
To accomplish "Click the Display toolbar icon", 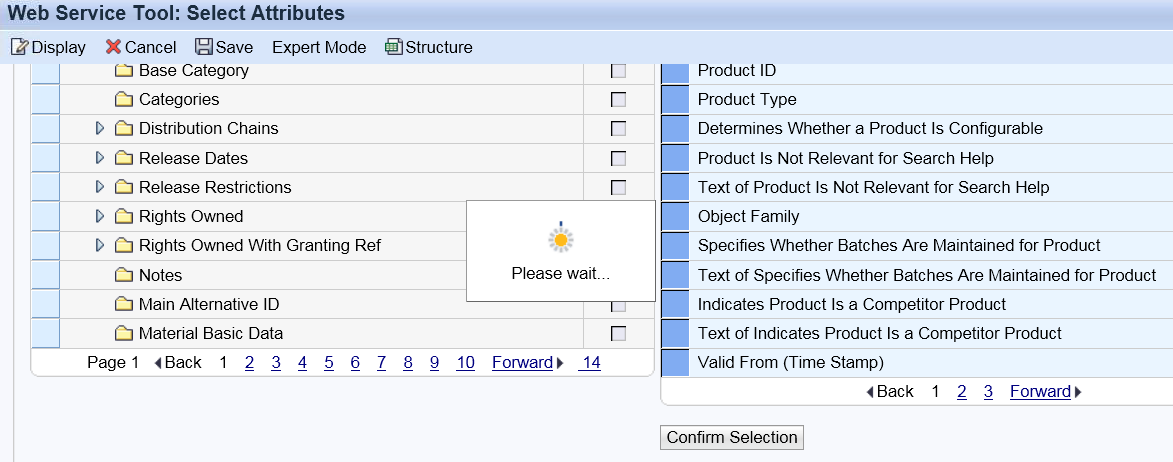I will [19, 47].
